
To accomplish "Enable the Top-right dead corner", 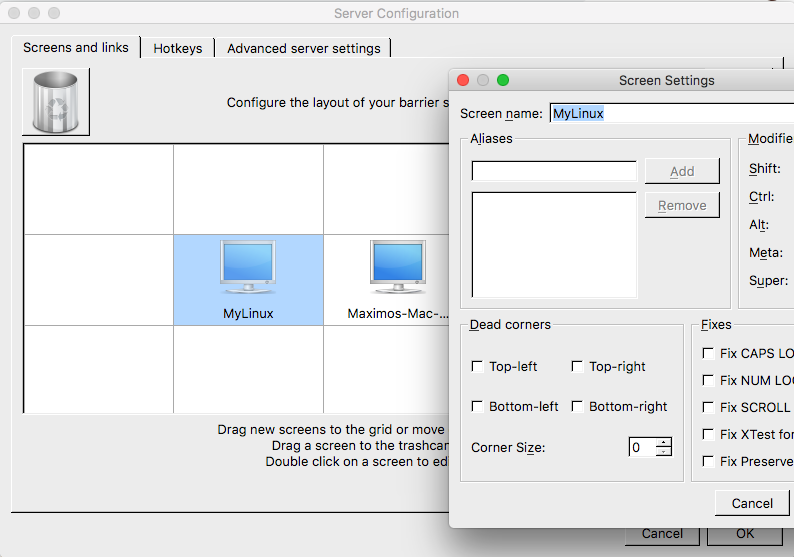I will pyautogui.click(x=578, y=367).
